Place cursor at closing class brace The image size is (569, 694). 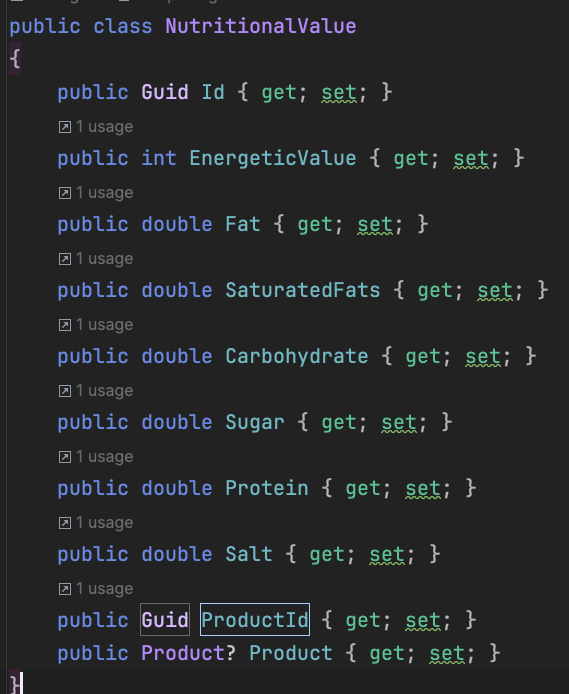click(15, 683)
